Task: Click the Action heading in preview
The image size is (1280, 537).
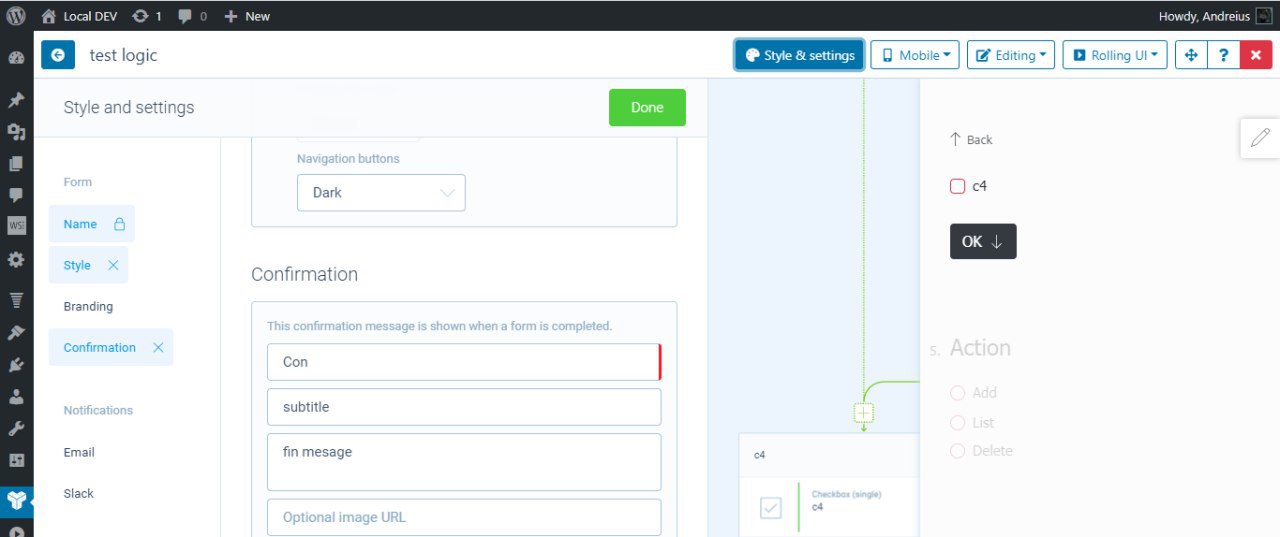Action: [980, 348]
